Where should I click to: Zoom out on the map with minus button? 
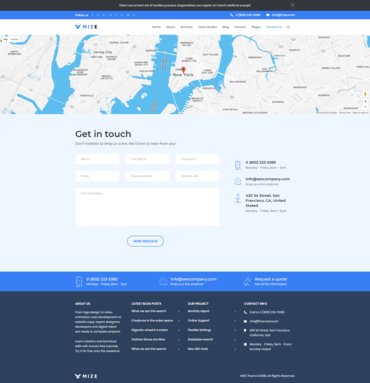[x=365, y=107]
